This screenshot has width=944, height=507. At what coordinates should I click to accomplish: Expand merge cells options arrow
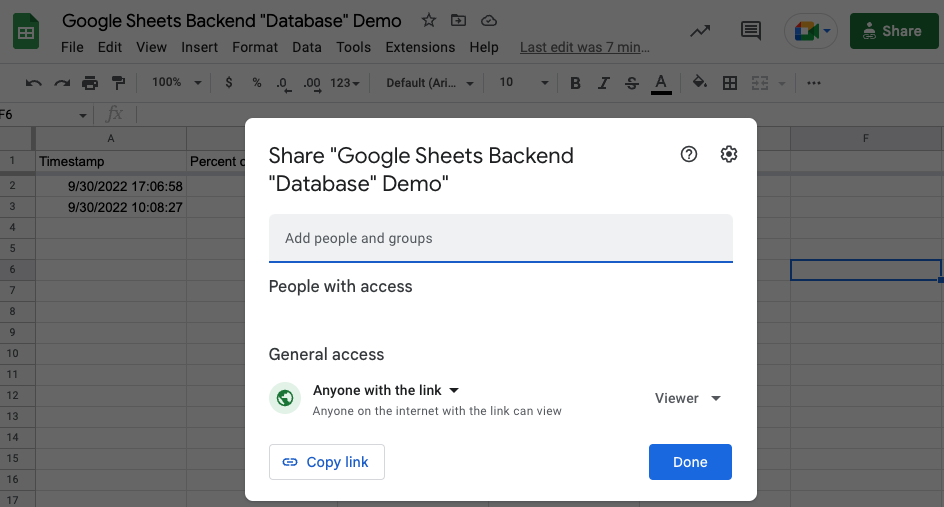pyautogui.click(x=782, y=83)
